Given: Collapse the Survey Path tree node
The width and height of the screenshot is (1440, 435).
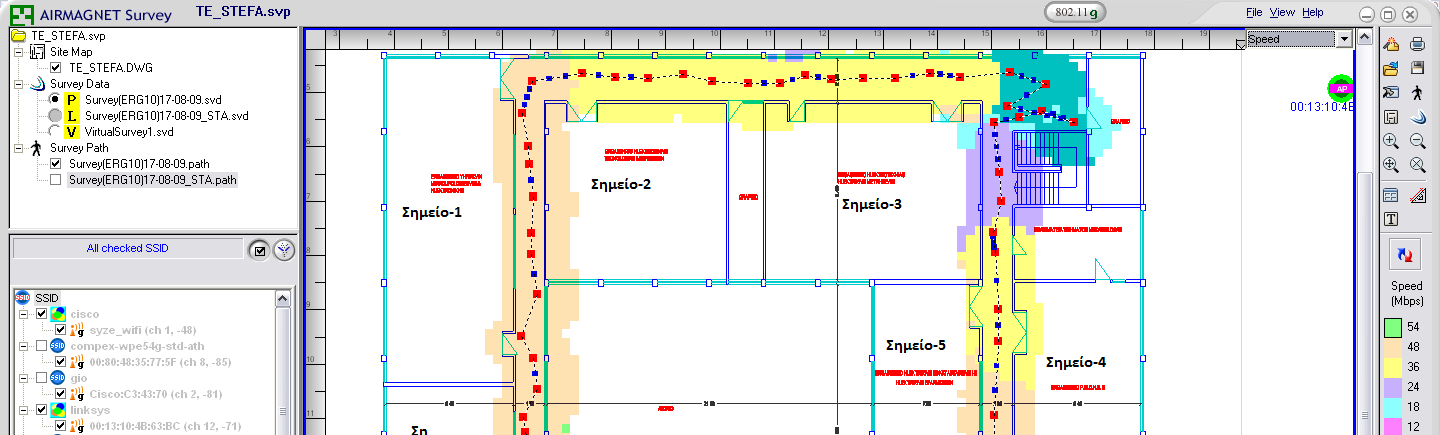Looking at the screenshot, I should [20, 148].
